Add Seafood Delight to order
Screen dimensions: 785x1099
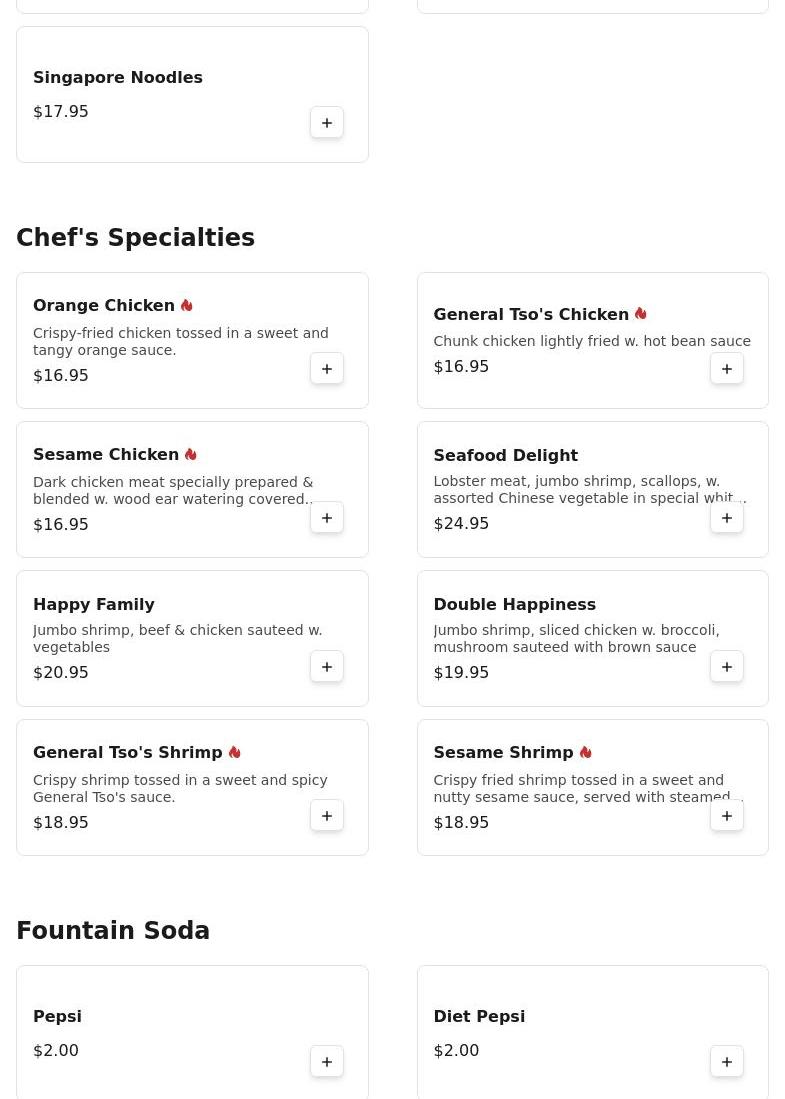(727, 518)
